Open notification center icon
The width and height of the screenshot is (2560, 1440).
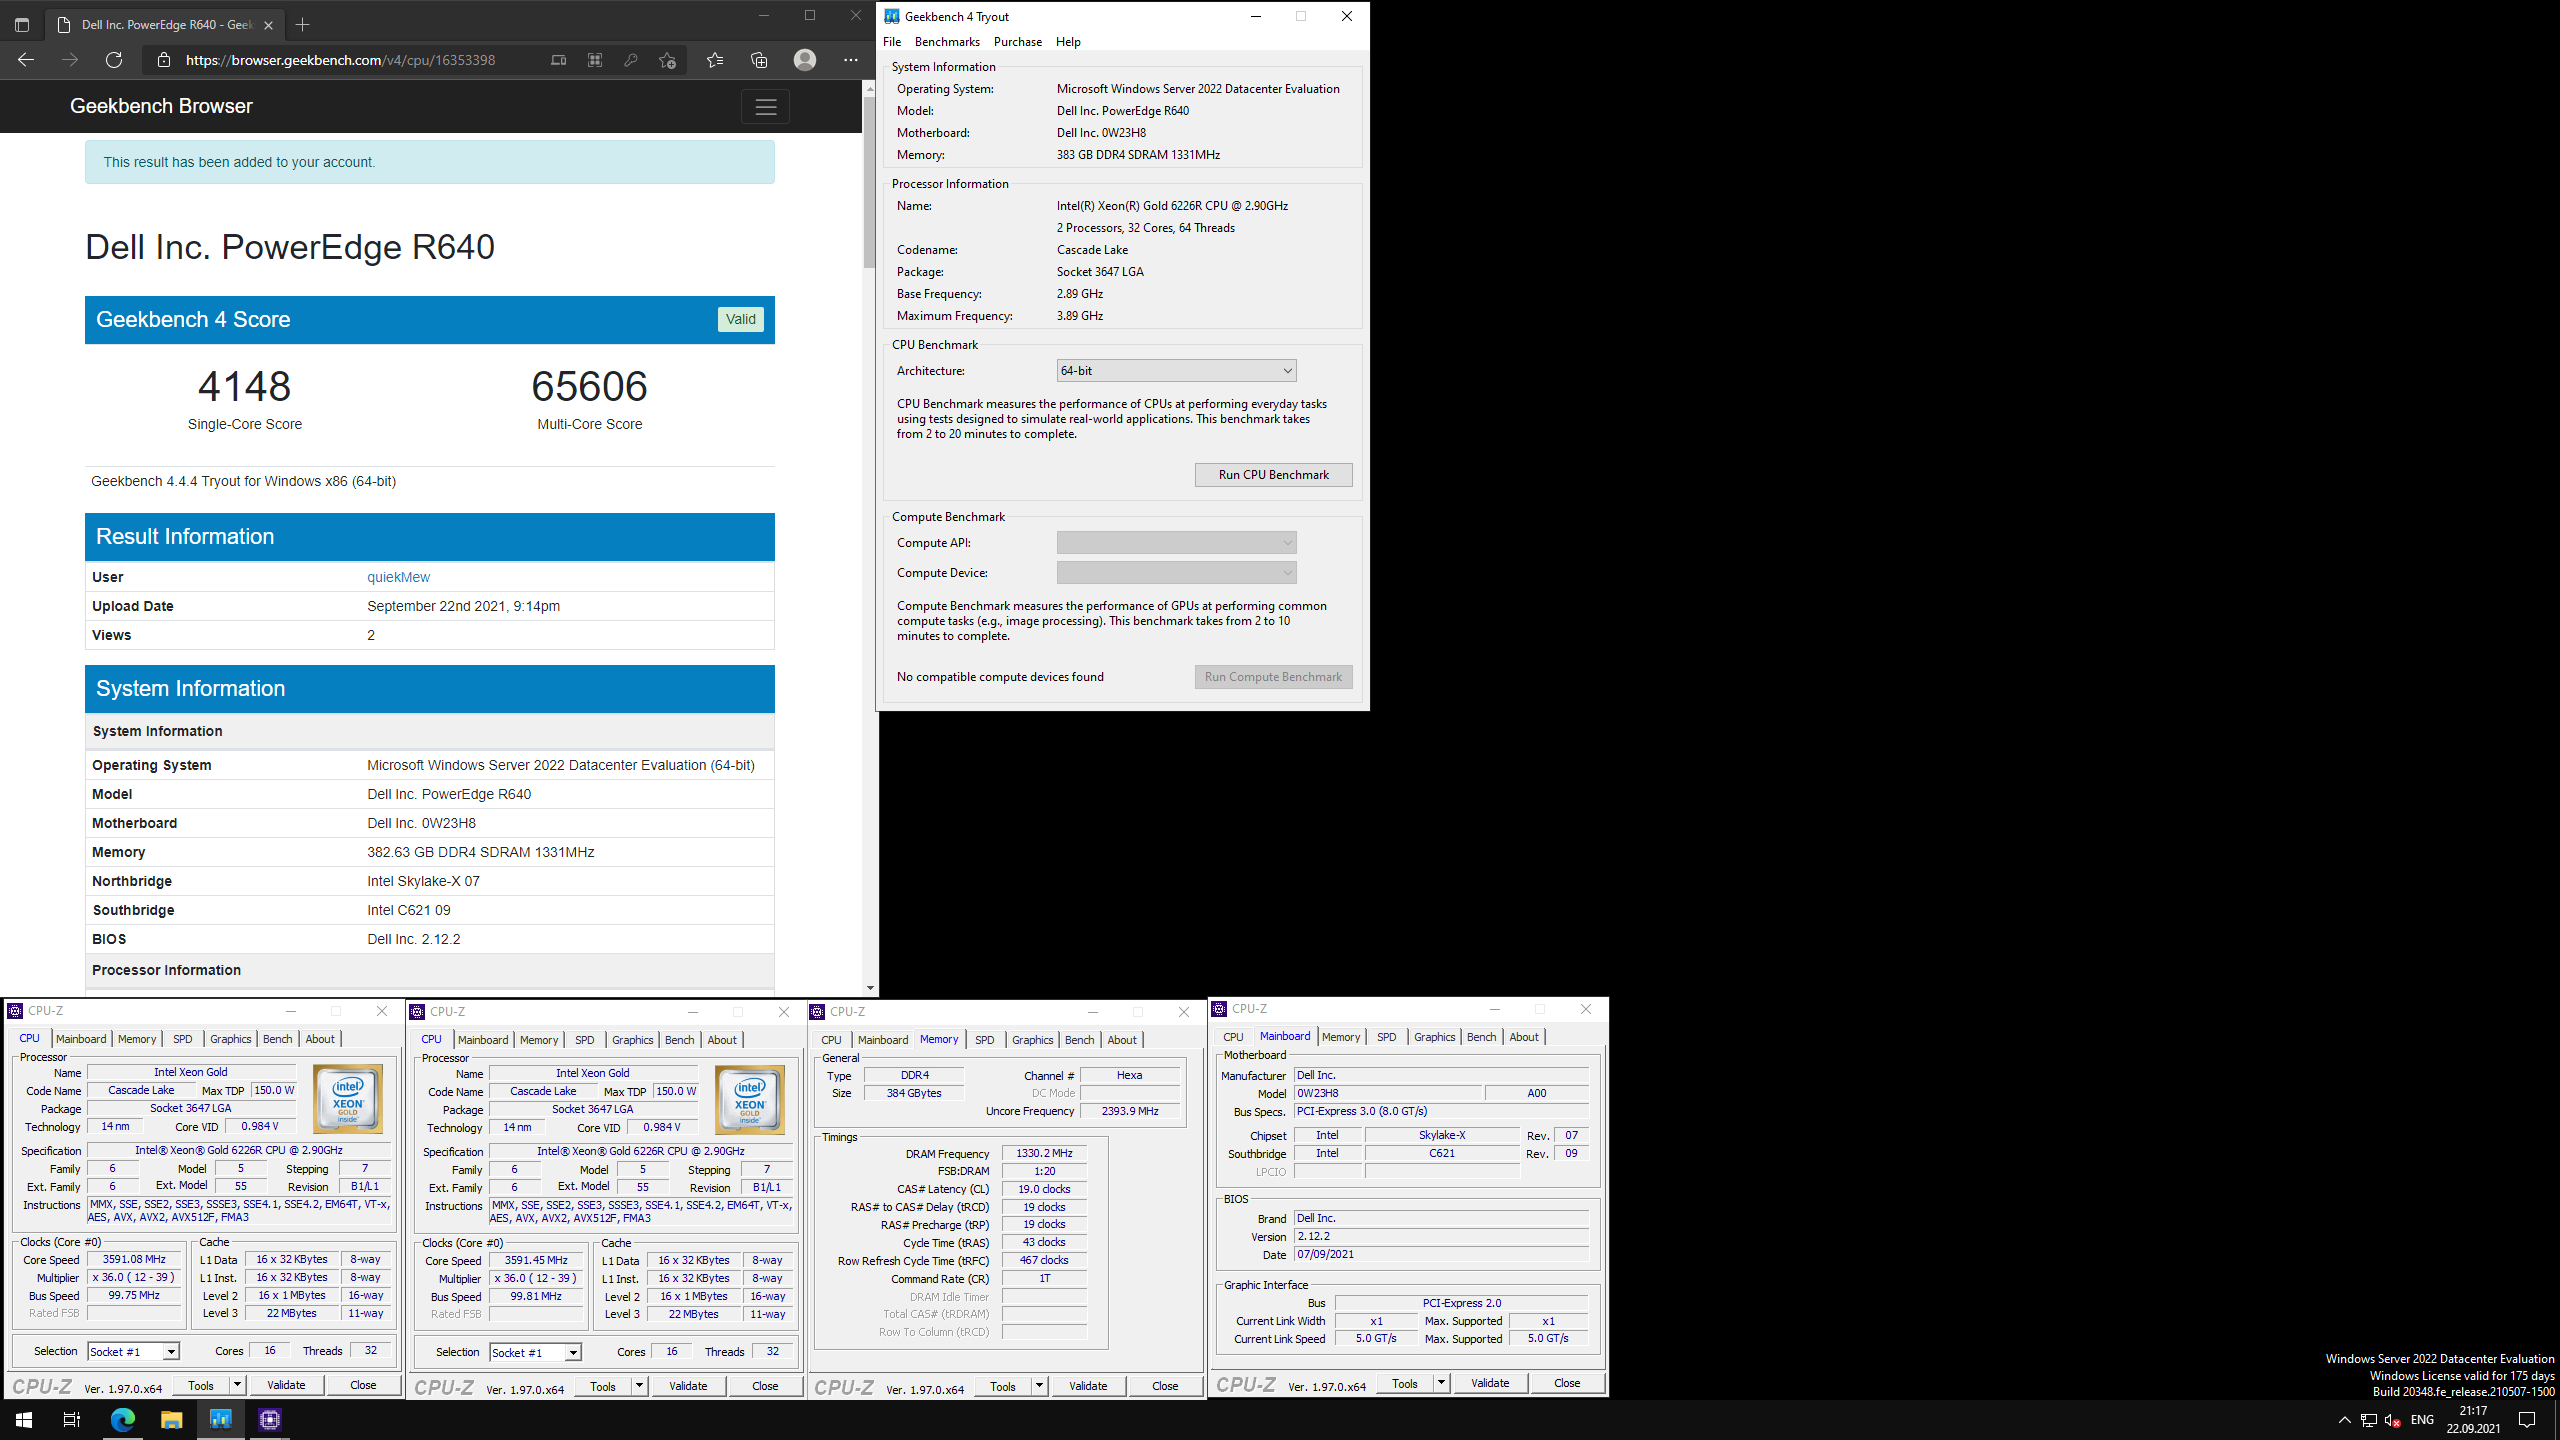(x=2527, y=1420)
